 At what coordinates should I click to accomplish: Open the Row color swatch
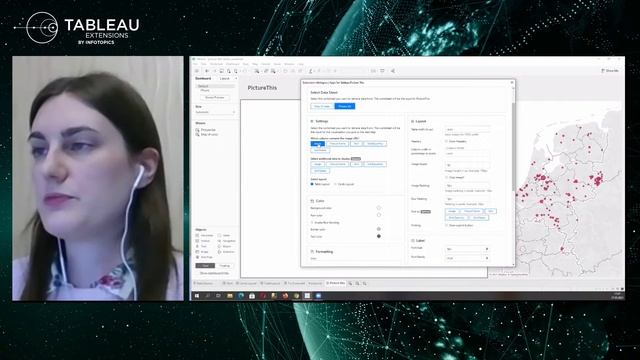379,215
